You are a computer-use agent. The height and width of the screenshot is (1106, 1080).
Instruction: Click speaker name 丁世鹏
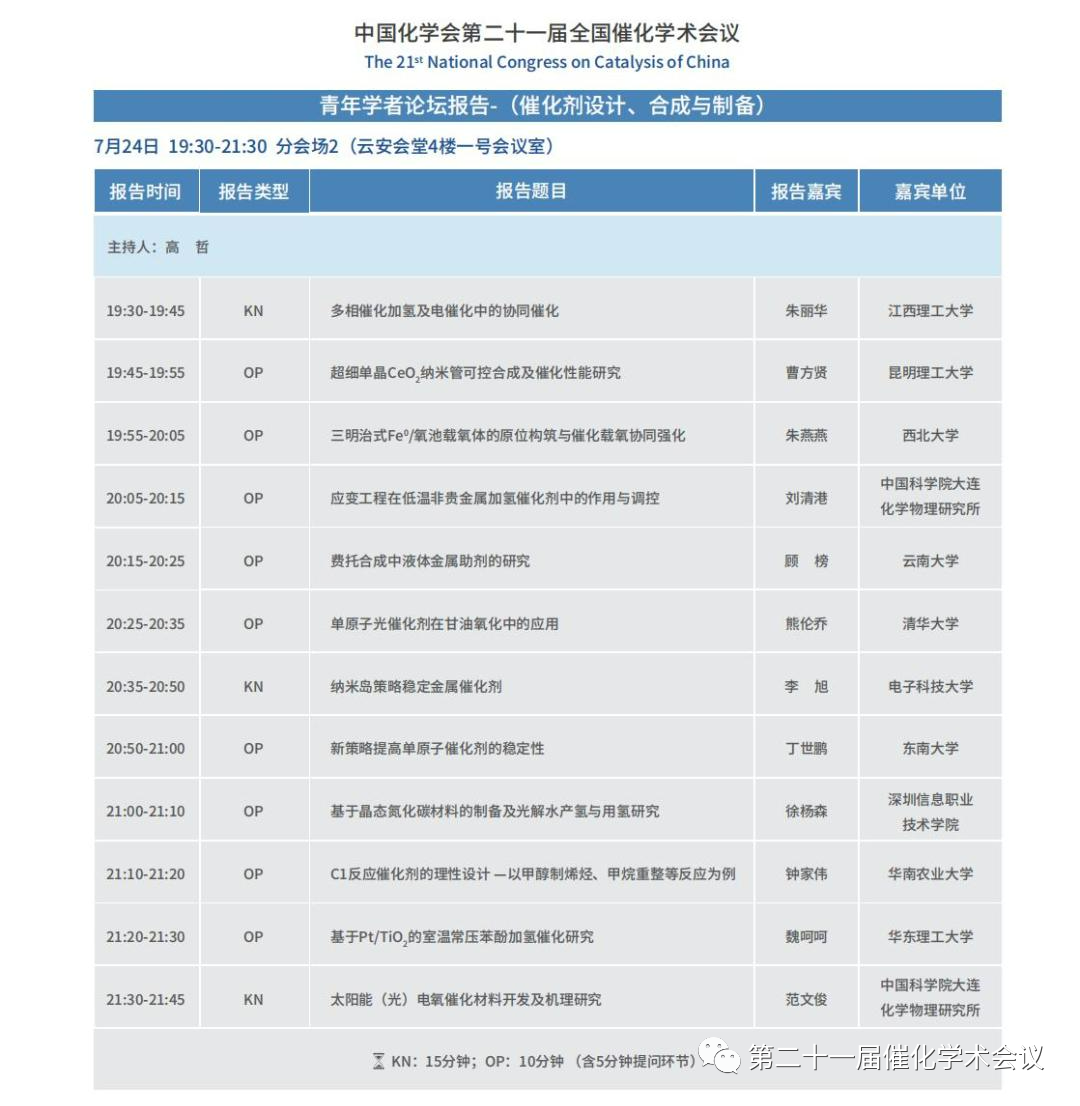click(x=806, y=749)
